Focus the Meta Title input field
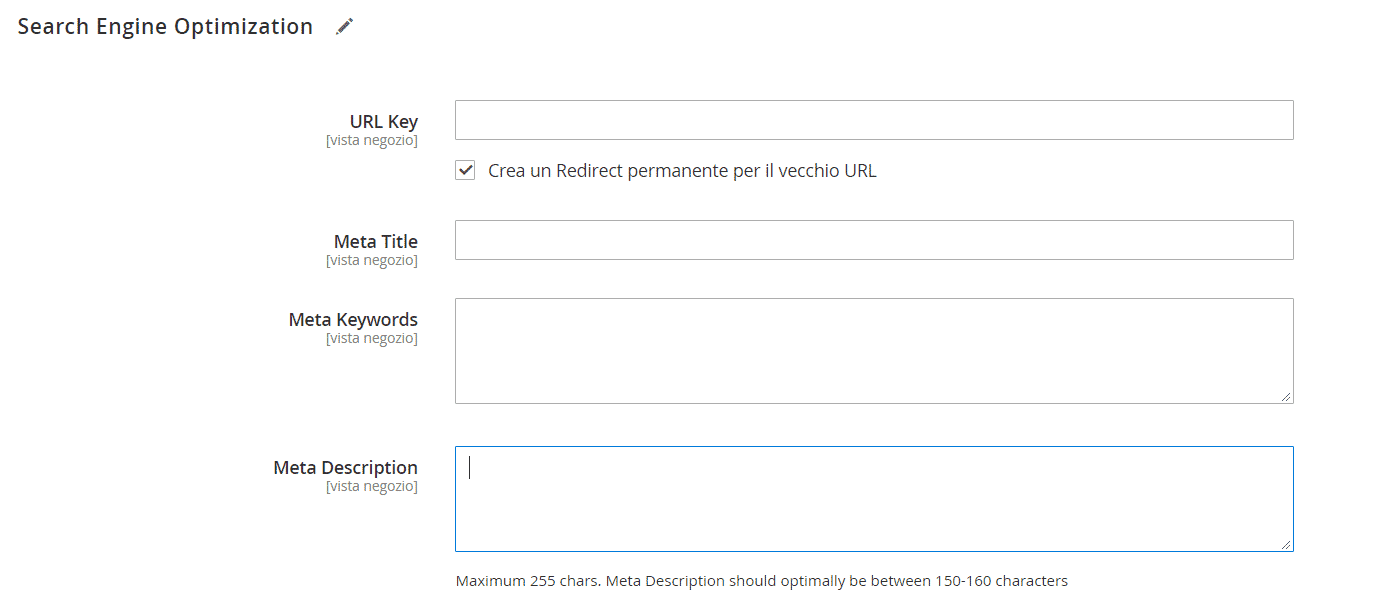Viewport: 1381px width, 608px height. [874, 240]
